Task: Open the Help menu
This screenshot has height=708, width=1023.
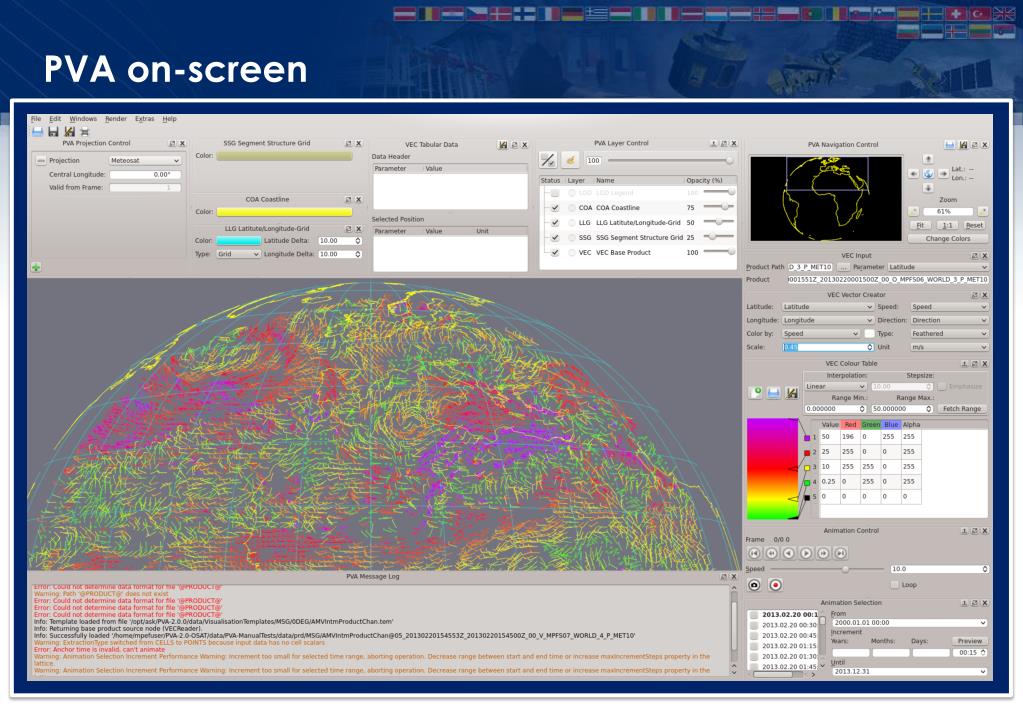Action: pyautogui.click(x=170, y=119)
